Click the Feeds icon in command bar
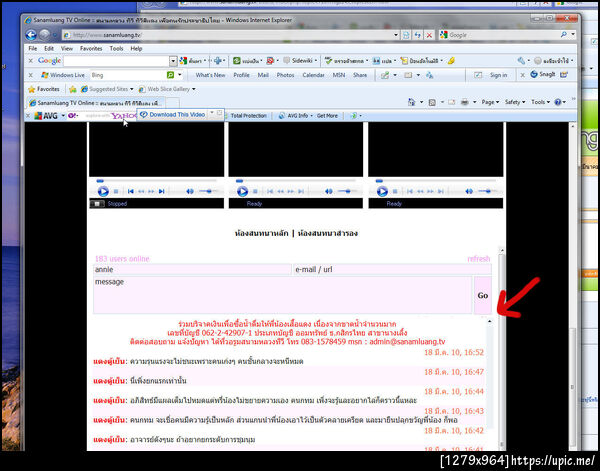 point(432,102)
